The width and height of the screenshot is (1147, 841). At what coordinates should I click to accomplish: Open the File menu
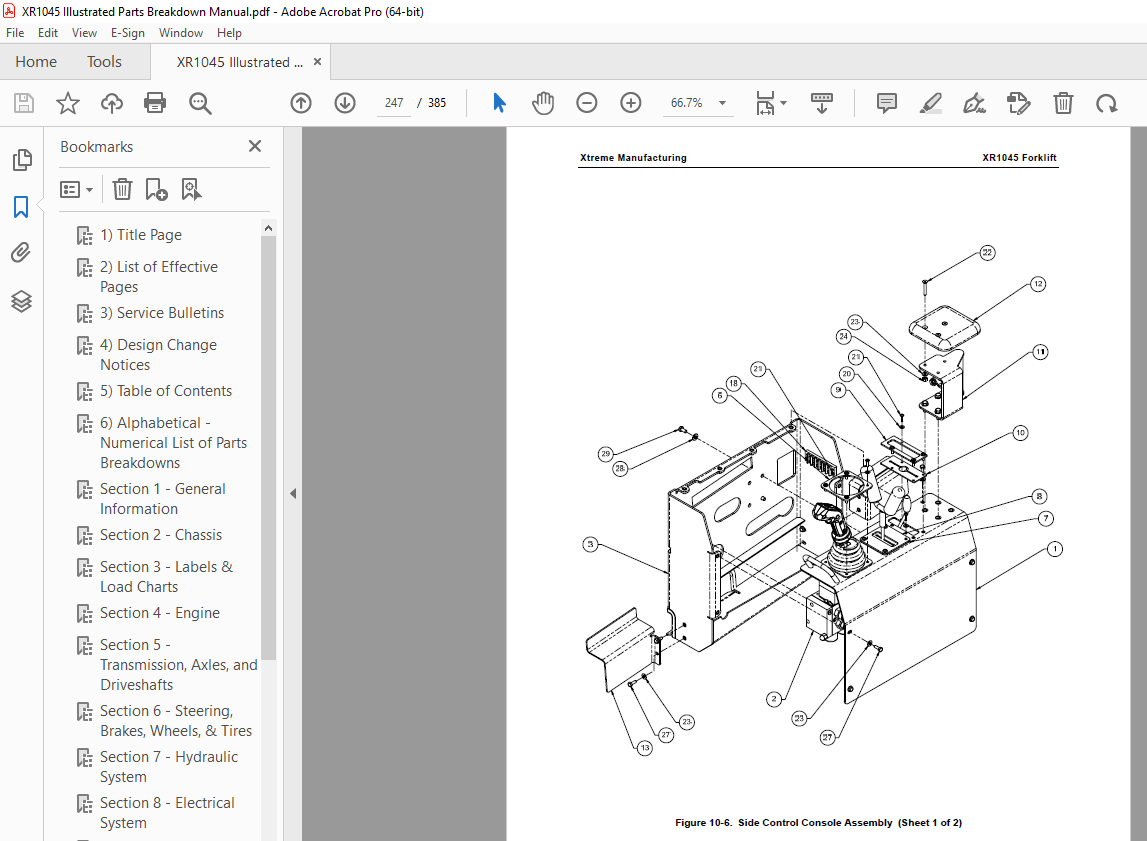[x=15, y=33]
